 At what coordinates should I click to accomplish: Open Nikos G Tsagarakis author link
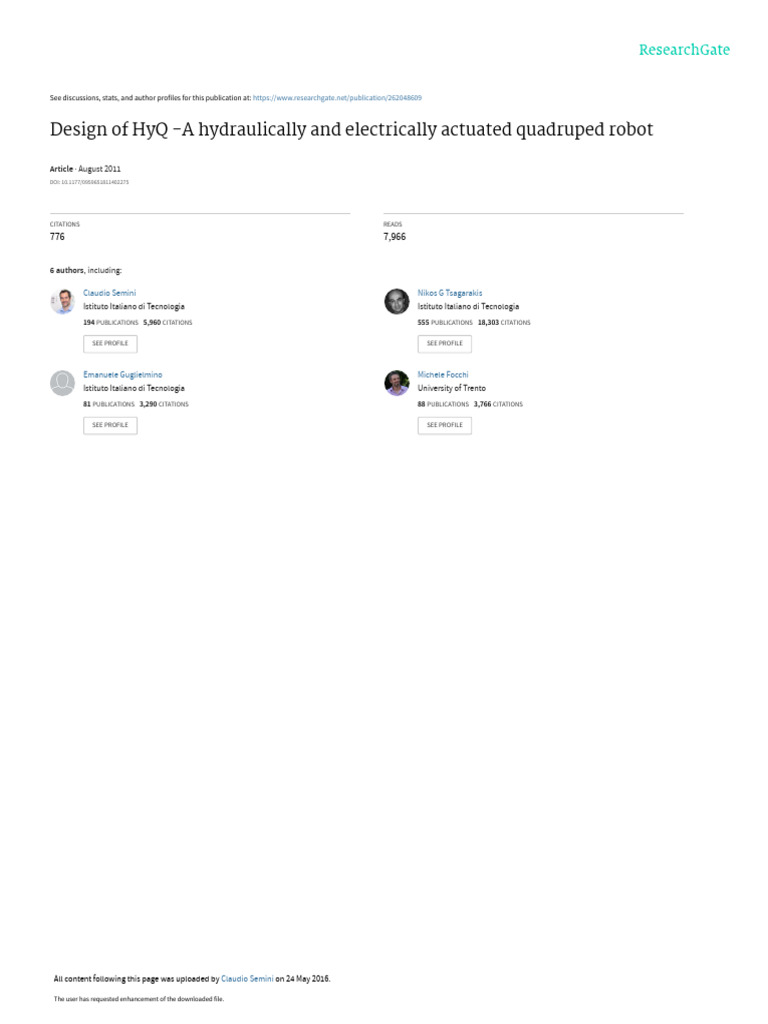[450, 293]
